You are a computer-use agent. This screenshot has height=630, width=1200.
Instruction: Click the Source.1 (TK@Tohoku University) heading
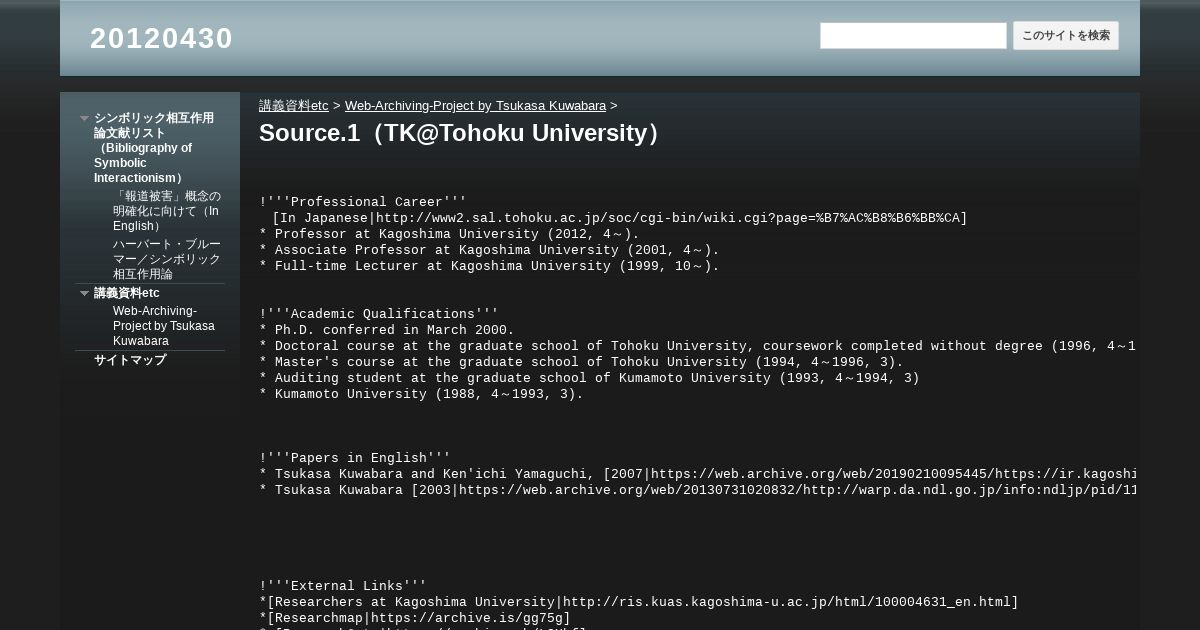(x=461, y=133)
